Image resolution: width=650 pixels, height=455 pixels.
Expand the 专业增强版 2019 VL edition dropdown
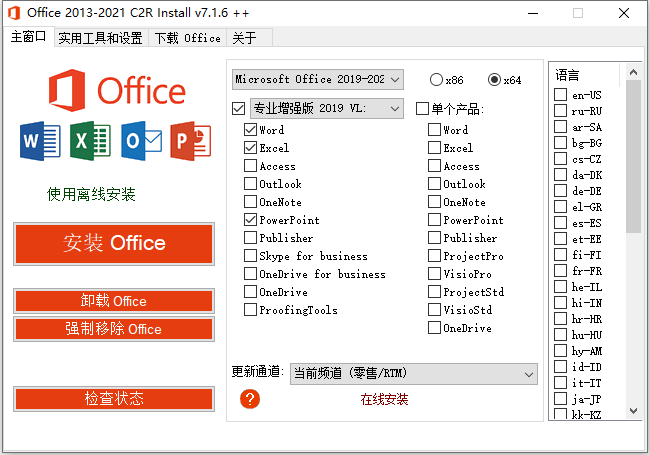coord(326,108)
